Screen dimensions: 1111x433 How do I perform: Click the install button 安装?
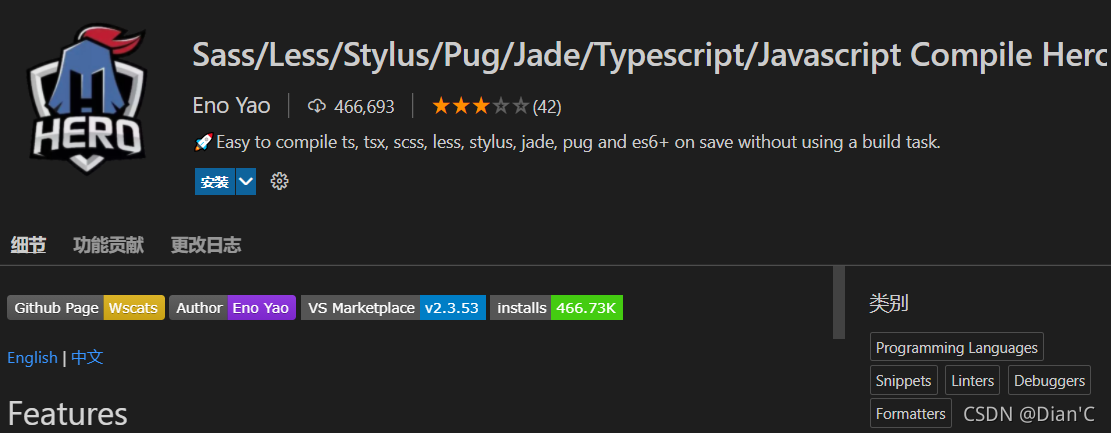[215, 182]
